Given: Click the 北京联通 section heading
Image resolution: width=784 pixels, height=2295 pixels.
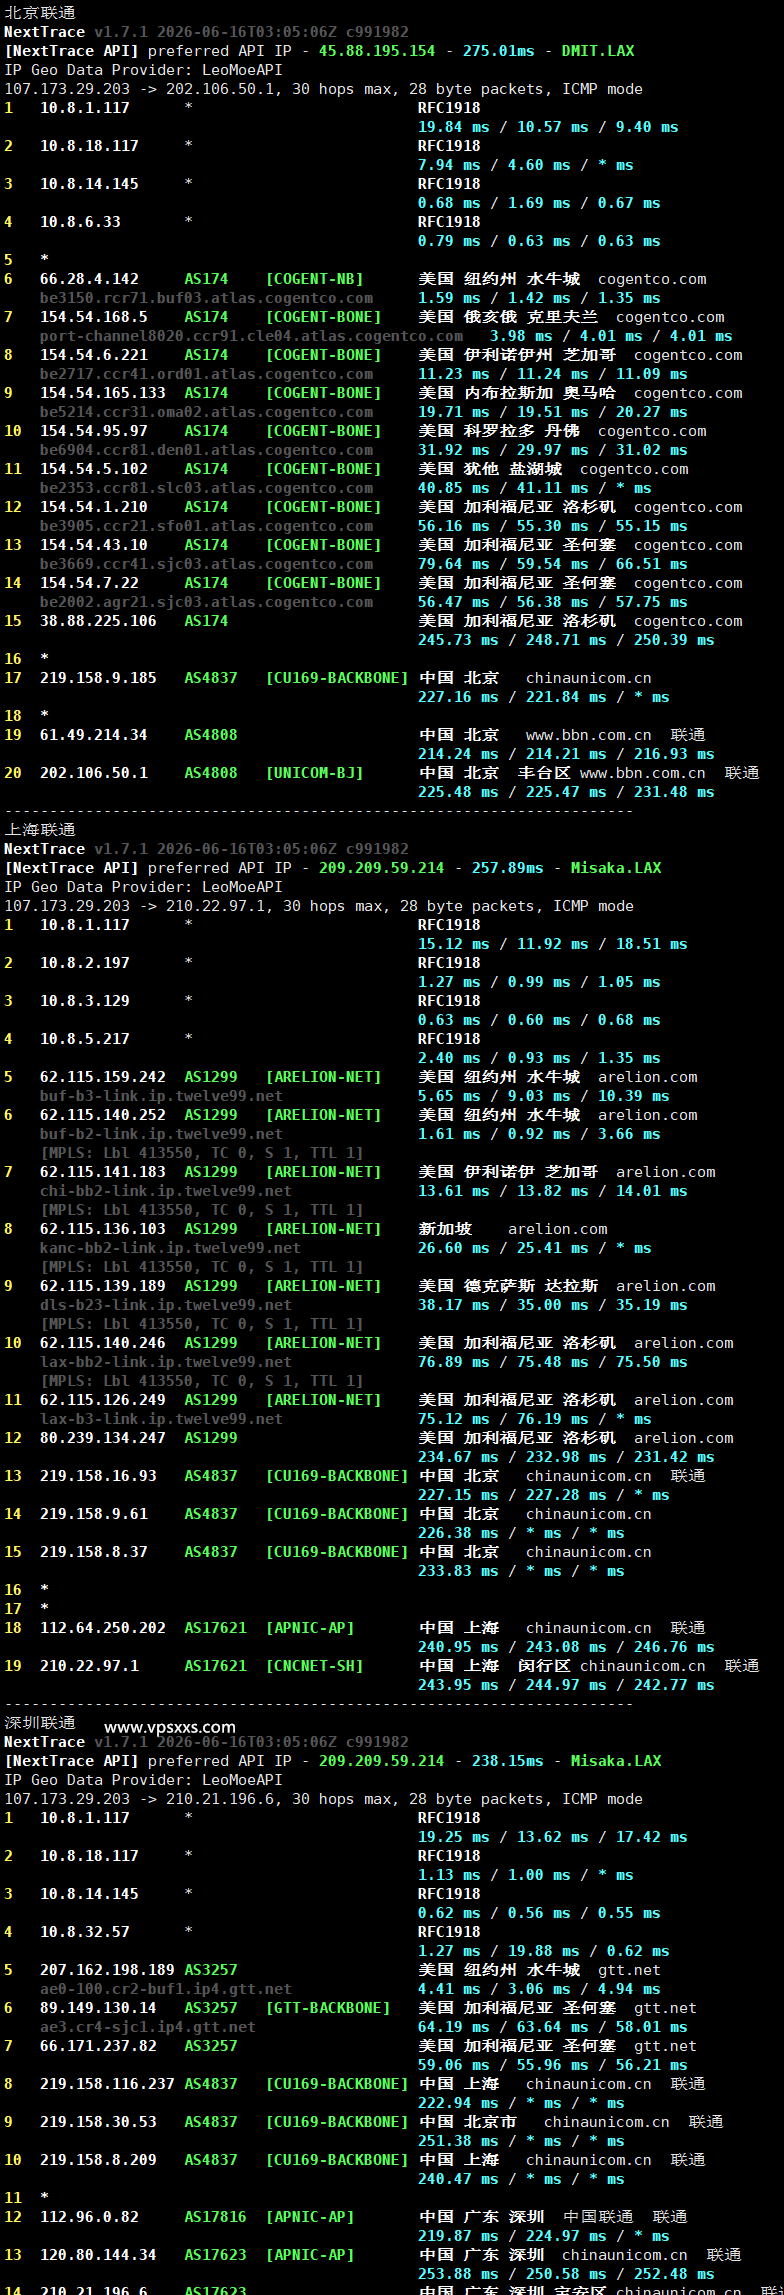Looking at the screenshot, I should click(x=40, y=13).
